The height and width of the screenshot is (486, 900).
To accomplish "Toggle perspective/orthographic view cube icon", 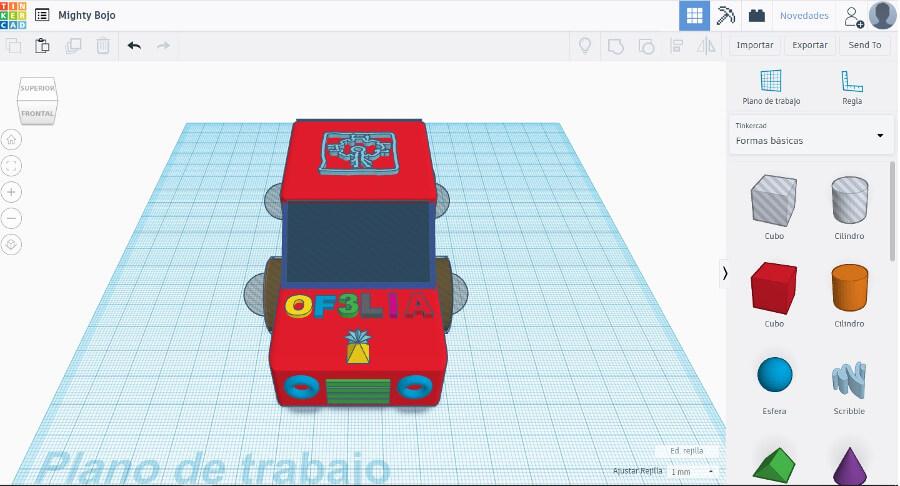I will point(11,244).
